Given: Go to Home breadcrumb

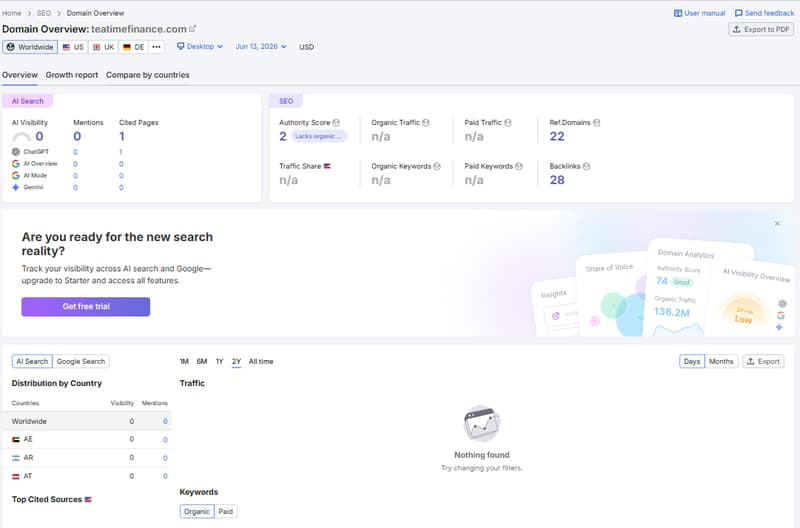Looking at the screenshot, I should tap(12, 13).
